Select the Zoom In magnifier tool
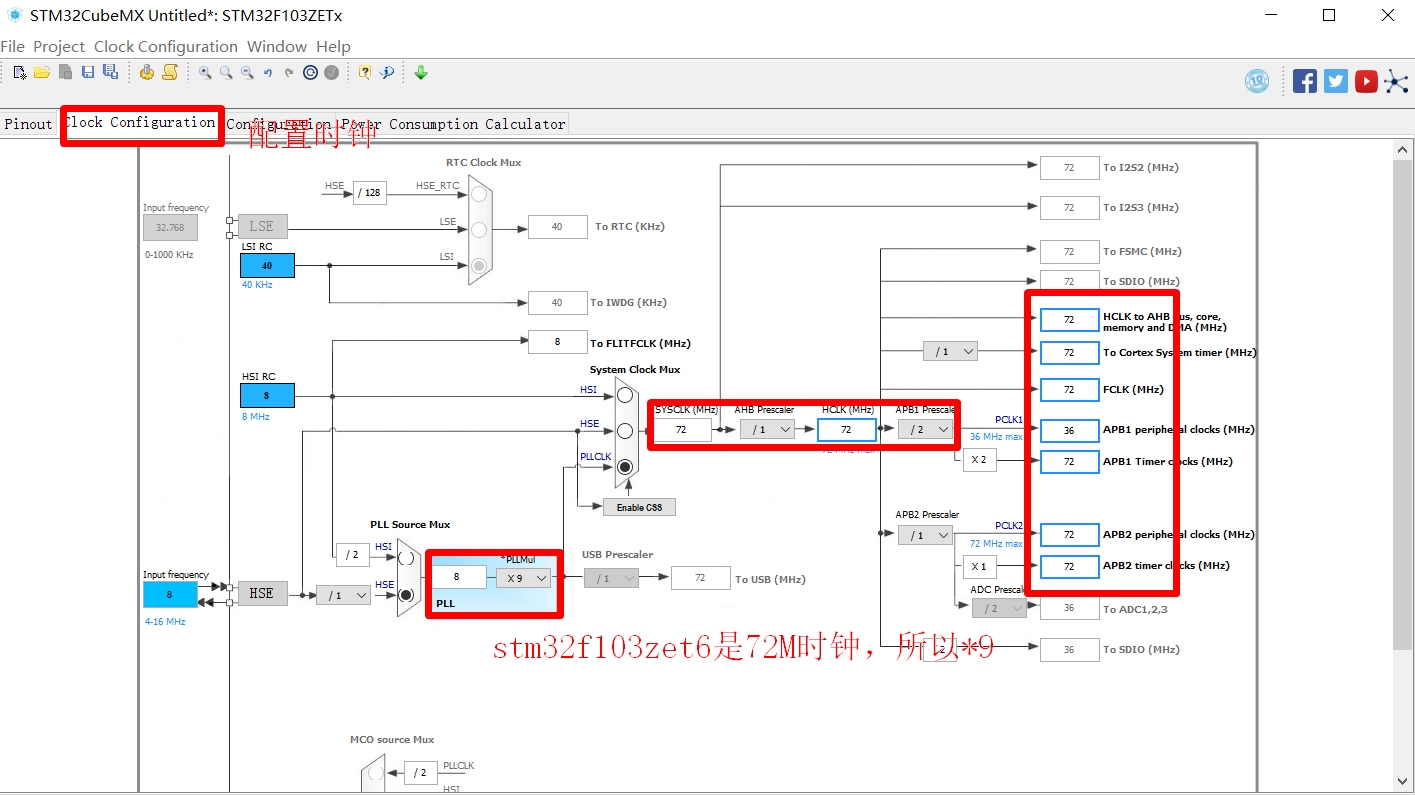 point(205,72)
